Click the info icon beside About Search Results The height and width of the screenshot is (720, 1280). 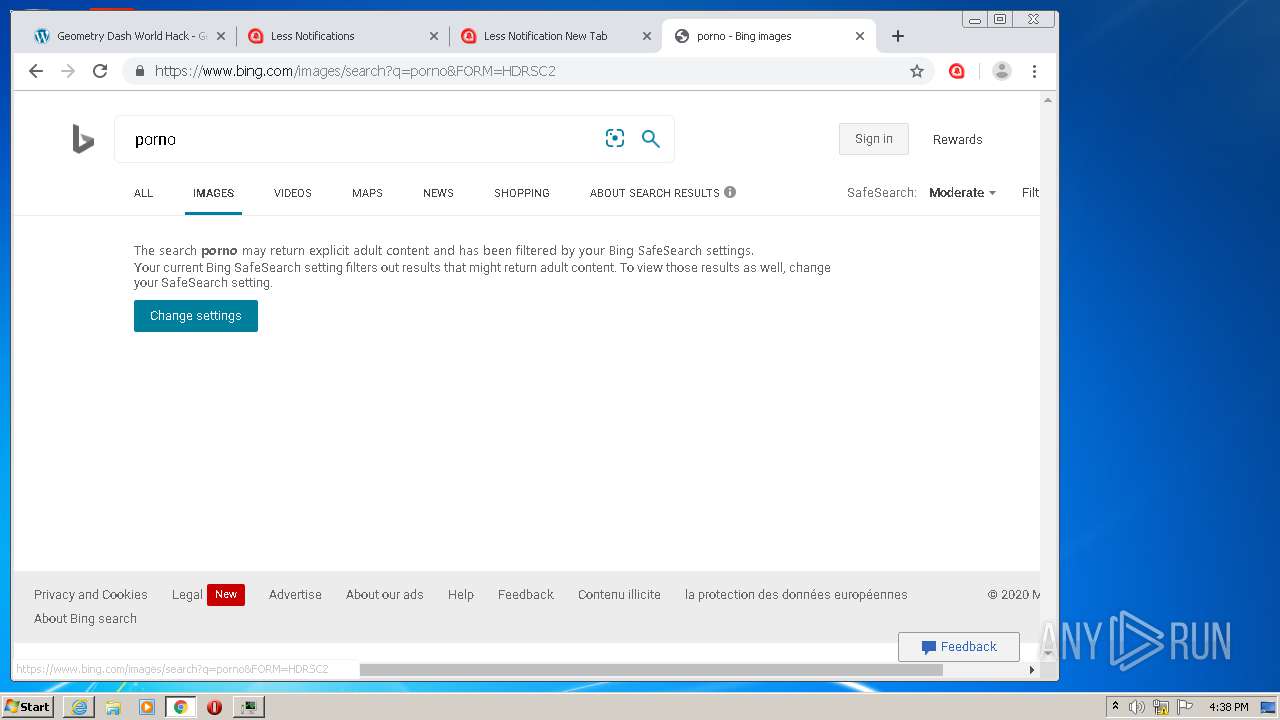click(x=730, y=192)
